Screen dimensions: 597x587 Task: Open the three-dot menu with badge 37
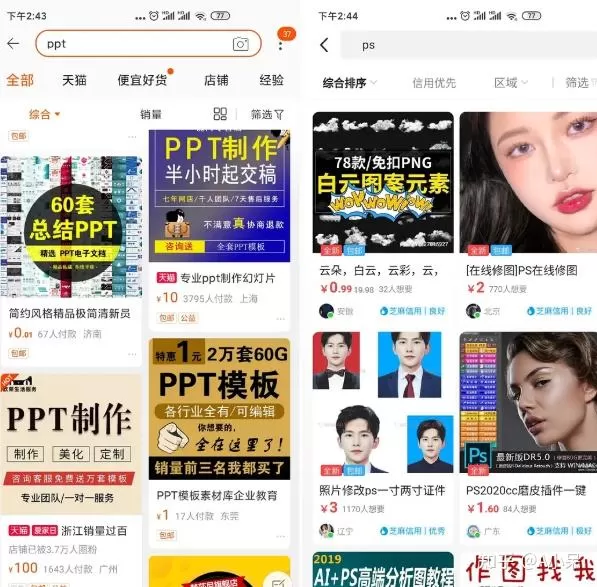pyautogui.click(x=281, y=46)
